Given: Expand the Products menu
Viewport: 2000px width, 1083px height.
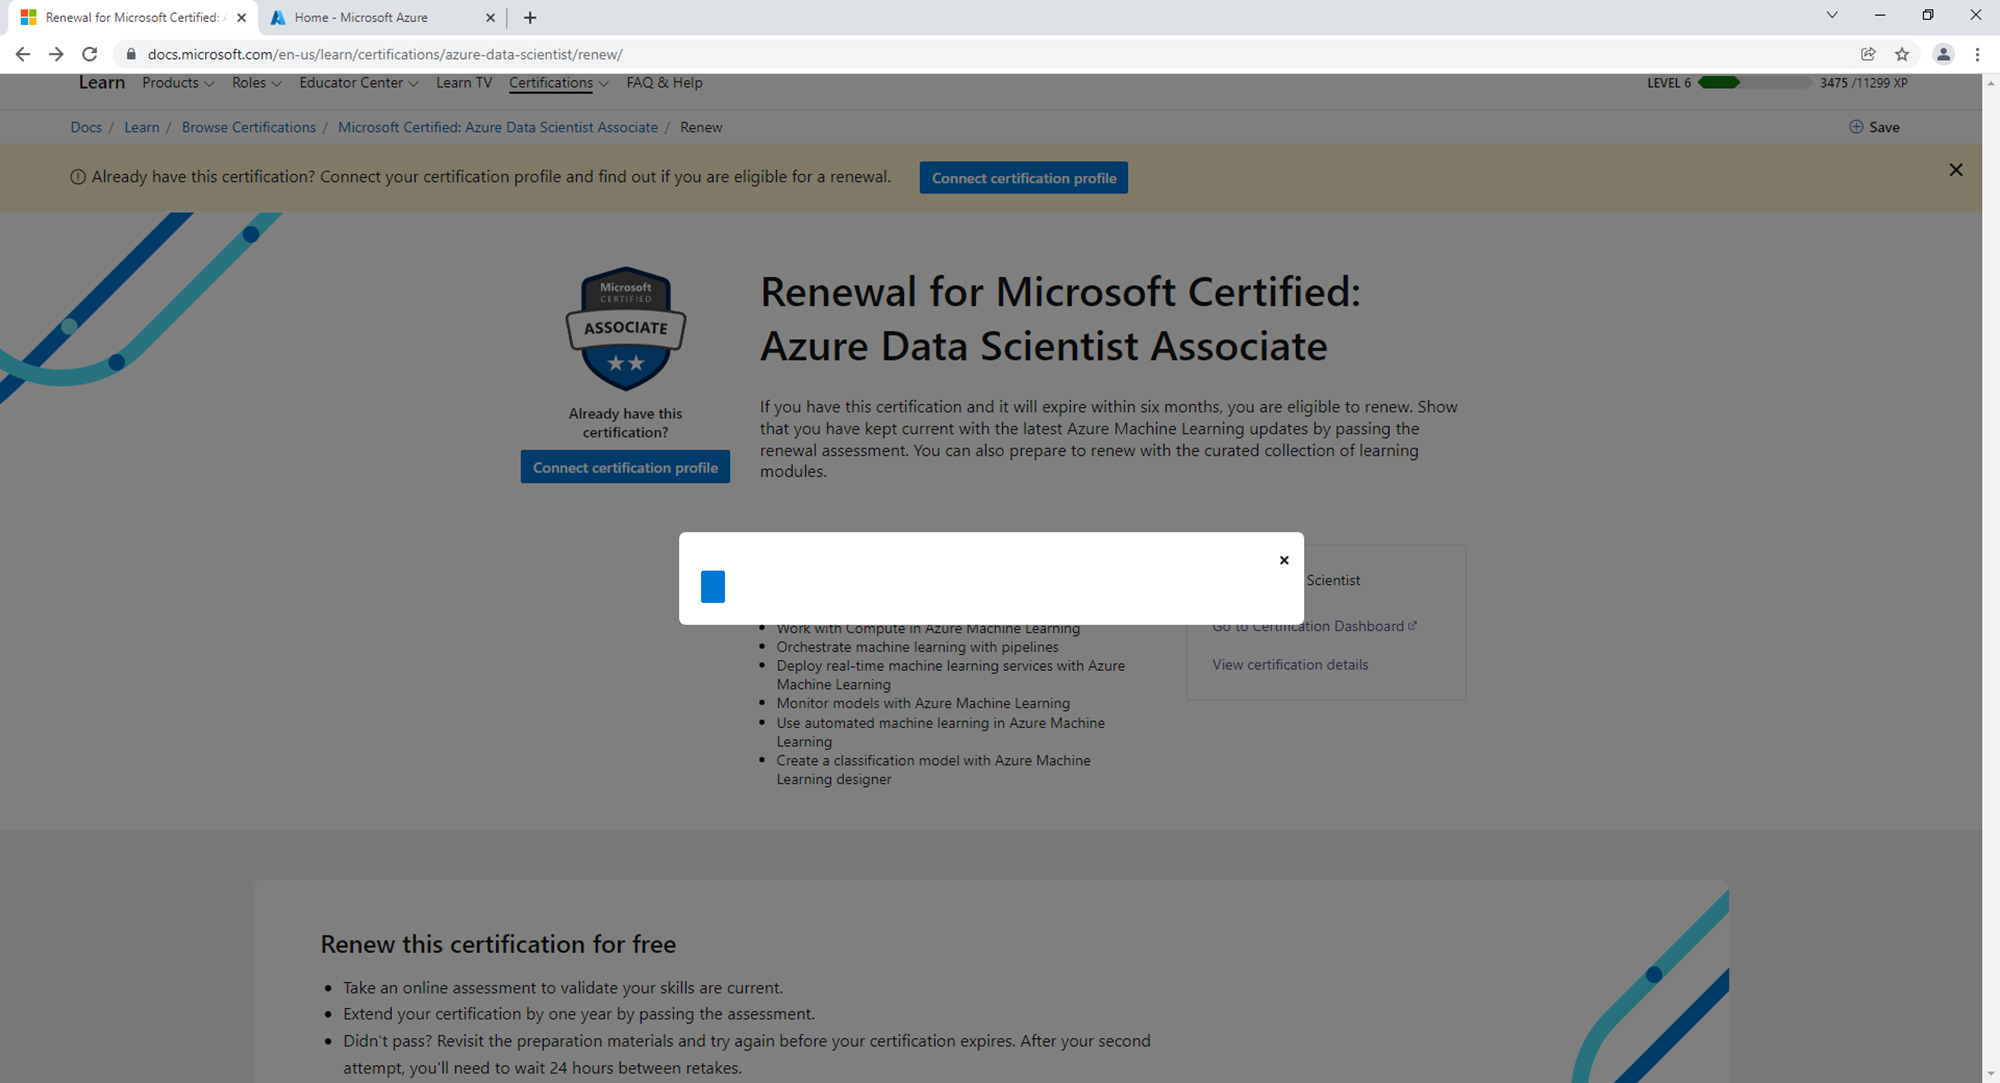Looking at the screenshot, I should [x=178, y=83].
